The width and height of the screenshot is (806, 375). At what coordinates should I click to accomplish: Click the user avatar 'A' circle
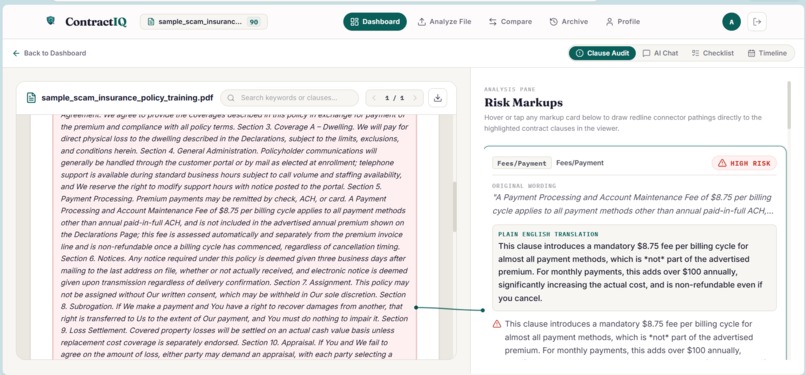(731, 22)
